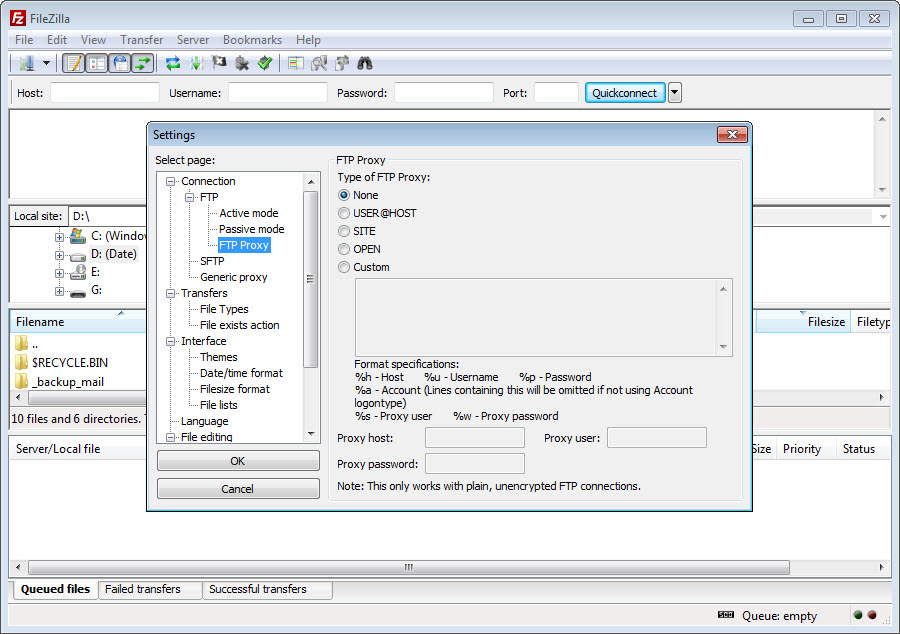This screenshot has width=900, height=634.
Task: Toggle synchronized browsing icon
Action: coord(342,63)
